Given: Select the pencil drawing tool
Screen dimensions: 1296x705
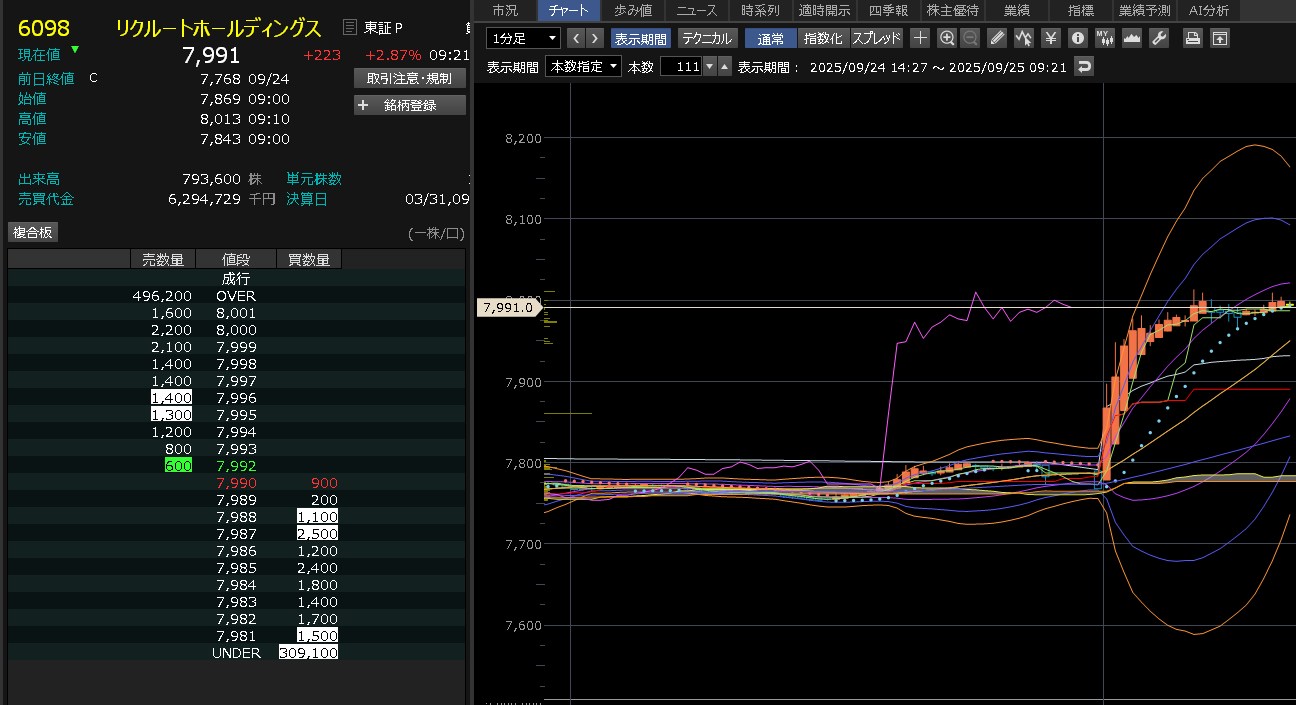Looking at the screenshot, I should pyautogui.click(x=997, y=38).
